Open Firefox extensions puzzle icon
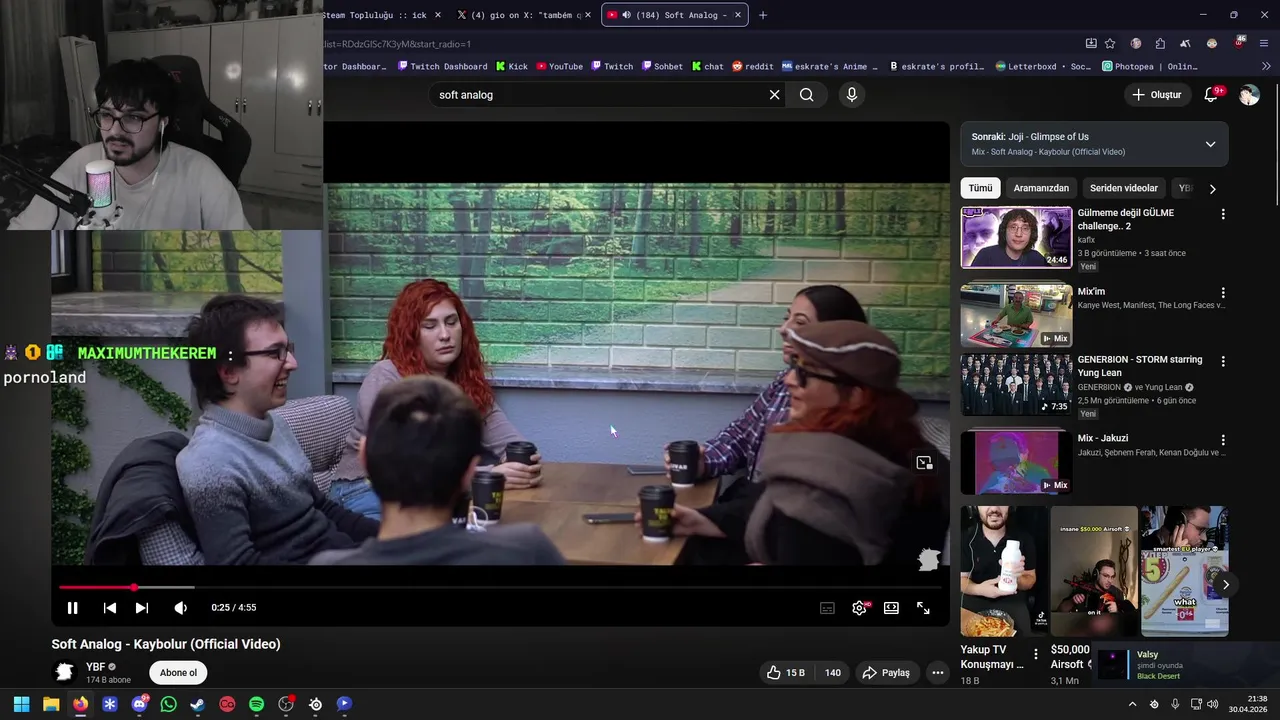Image resolution: width=1280 pixels, height=720 pixels. [1160, 44]
